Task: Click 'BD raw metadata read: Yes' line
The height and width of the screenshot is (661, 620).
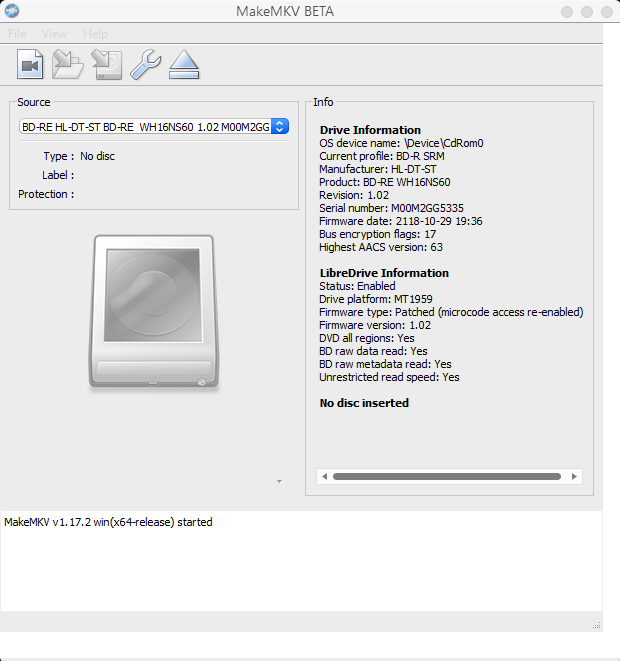Action: pos(385,364)
